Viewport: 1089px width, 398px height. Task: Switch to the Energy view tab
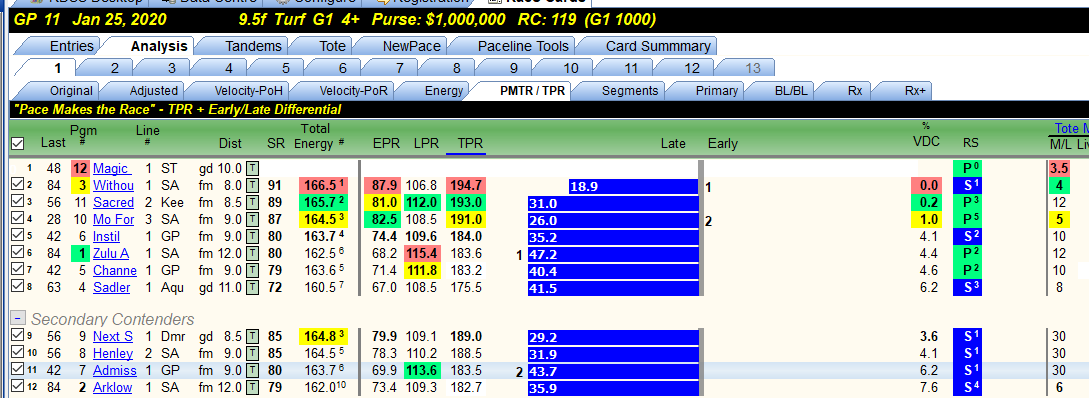click(x=443, y=90)
